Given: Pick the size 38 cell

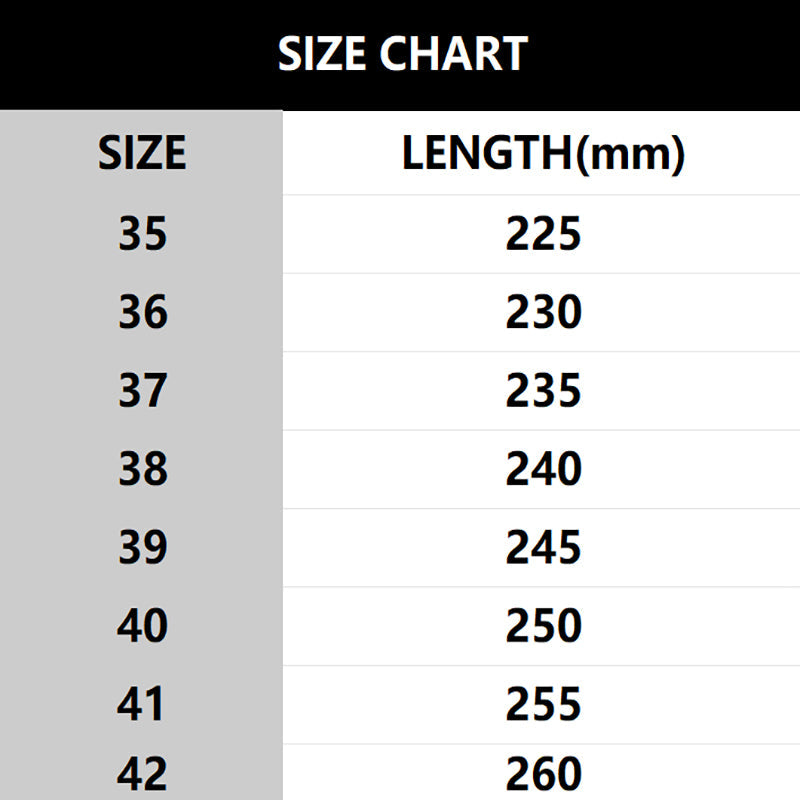Looking at the screenshot, I should pyautogui.click(x=142, y=469).
